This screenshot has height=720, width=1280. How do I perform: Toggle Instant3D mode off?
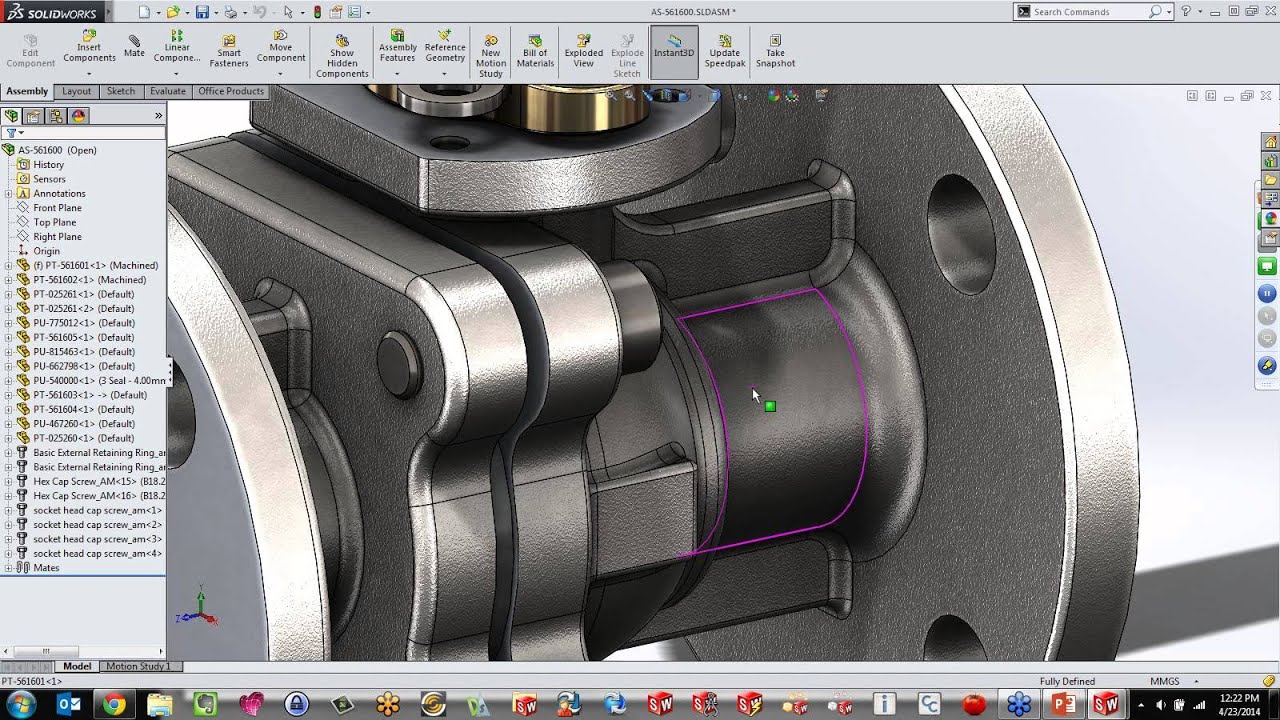point(674,51)
